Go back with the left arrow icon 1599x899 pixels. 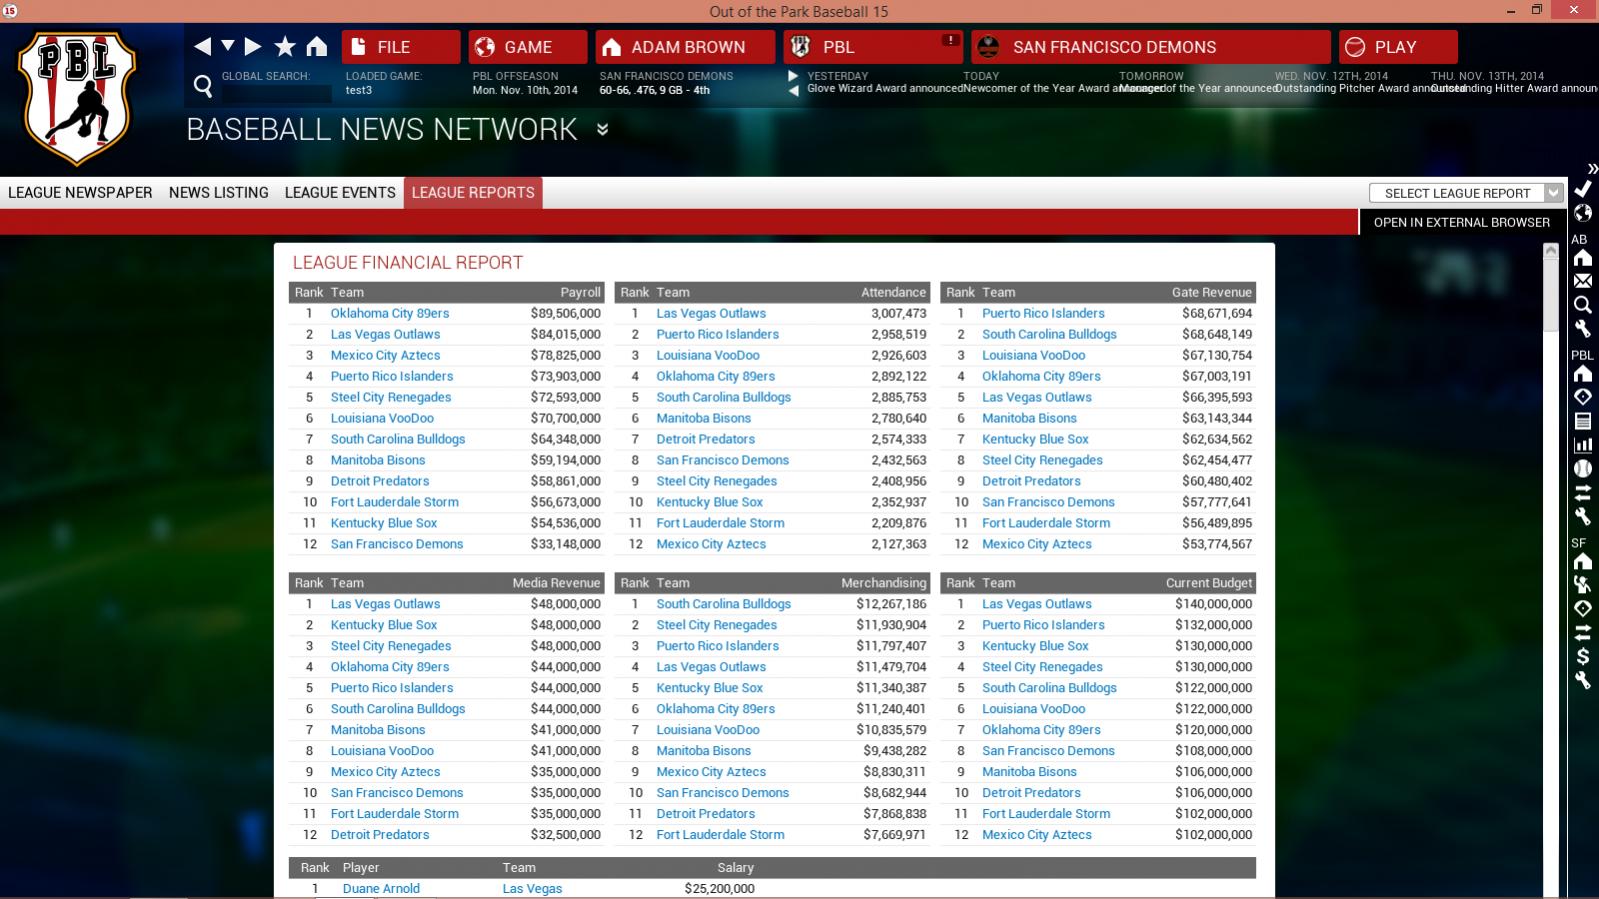click(x=203, y=46)
